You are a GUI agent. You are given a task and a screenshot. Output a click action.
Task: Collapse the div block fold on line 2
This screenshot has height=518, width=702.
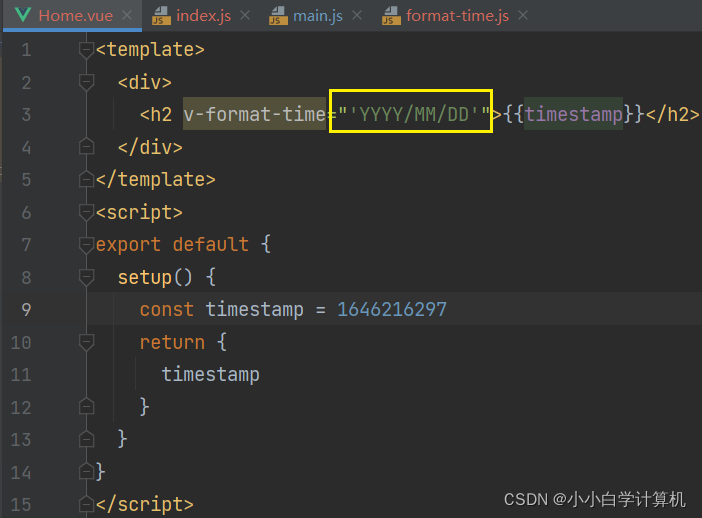86,82
